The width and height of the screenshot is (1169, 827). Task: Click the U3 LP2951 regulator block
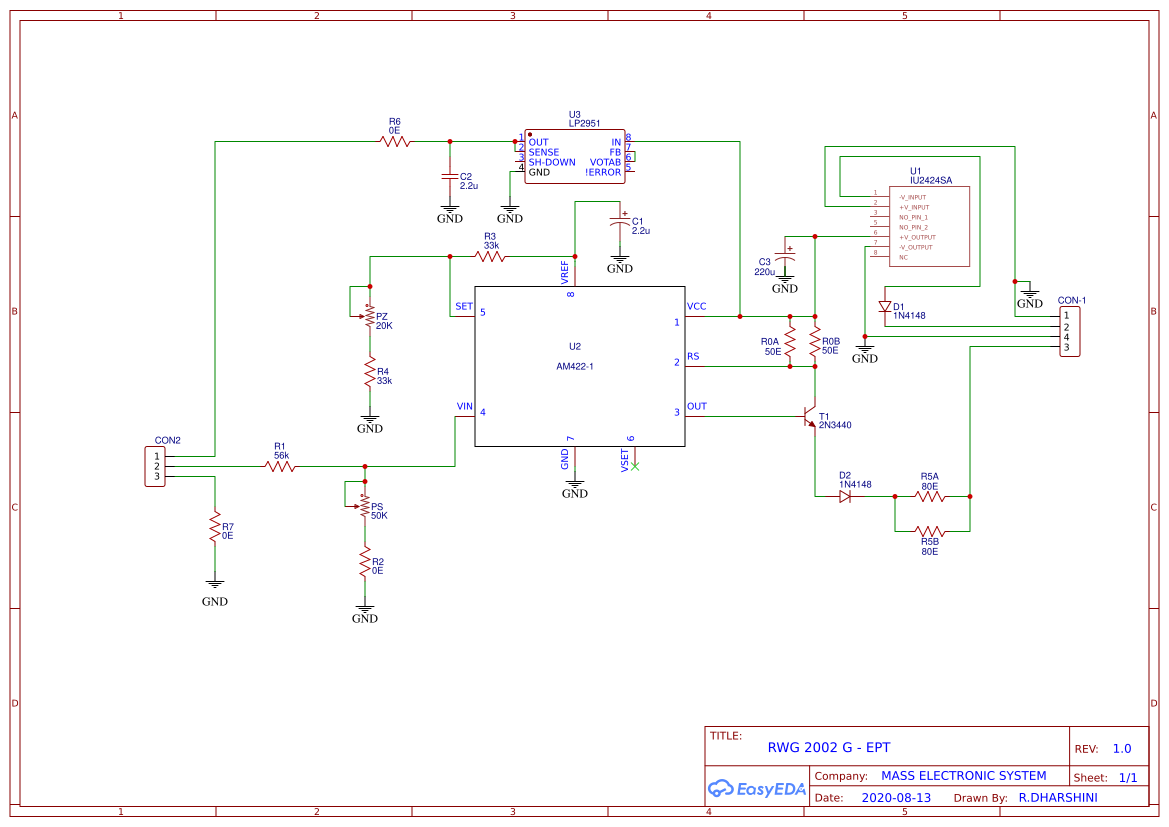tap(574, 156)
